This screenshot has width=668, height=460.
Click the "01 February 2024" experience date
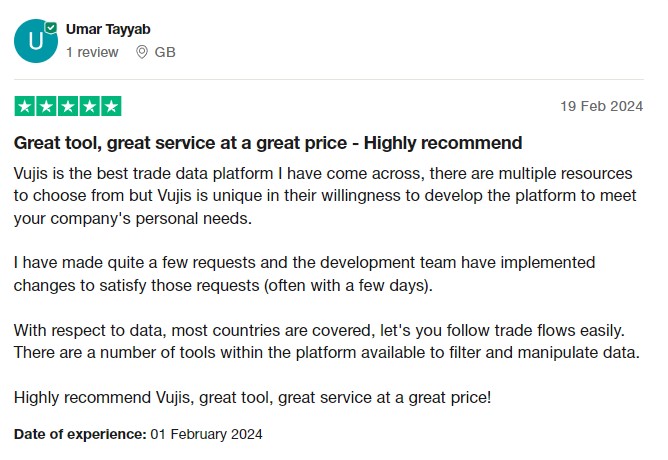(x=206, y=434)
